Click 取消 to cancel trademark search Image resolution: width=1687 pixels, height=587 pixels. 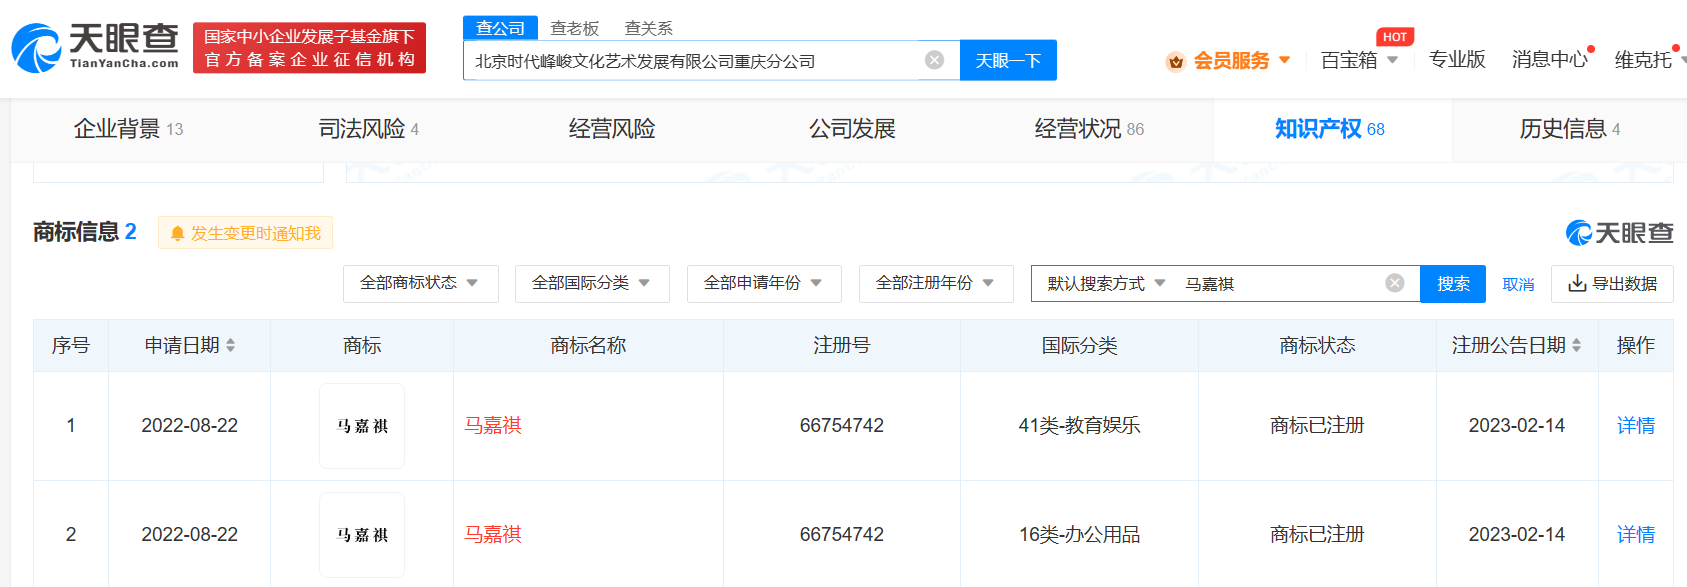[1518, 284]
